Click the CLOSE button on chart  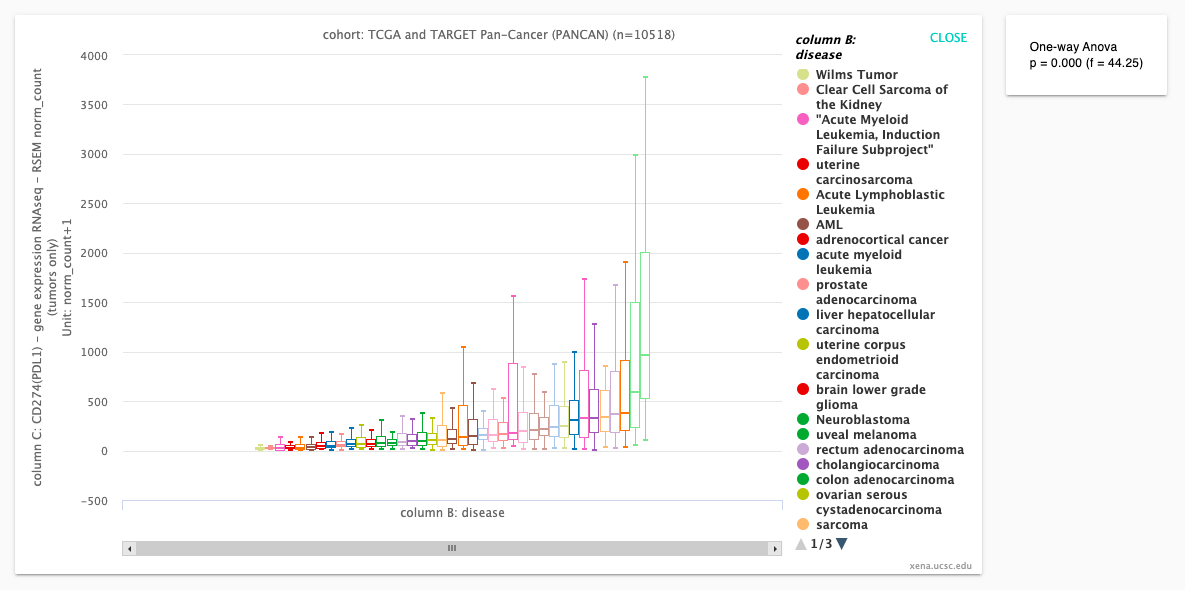(x=948, y=38)
